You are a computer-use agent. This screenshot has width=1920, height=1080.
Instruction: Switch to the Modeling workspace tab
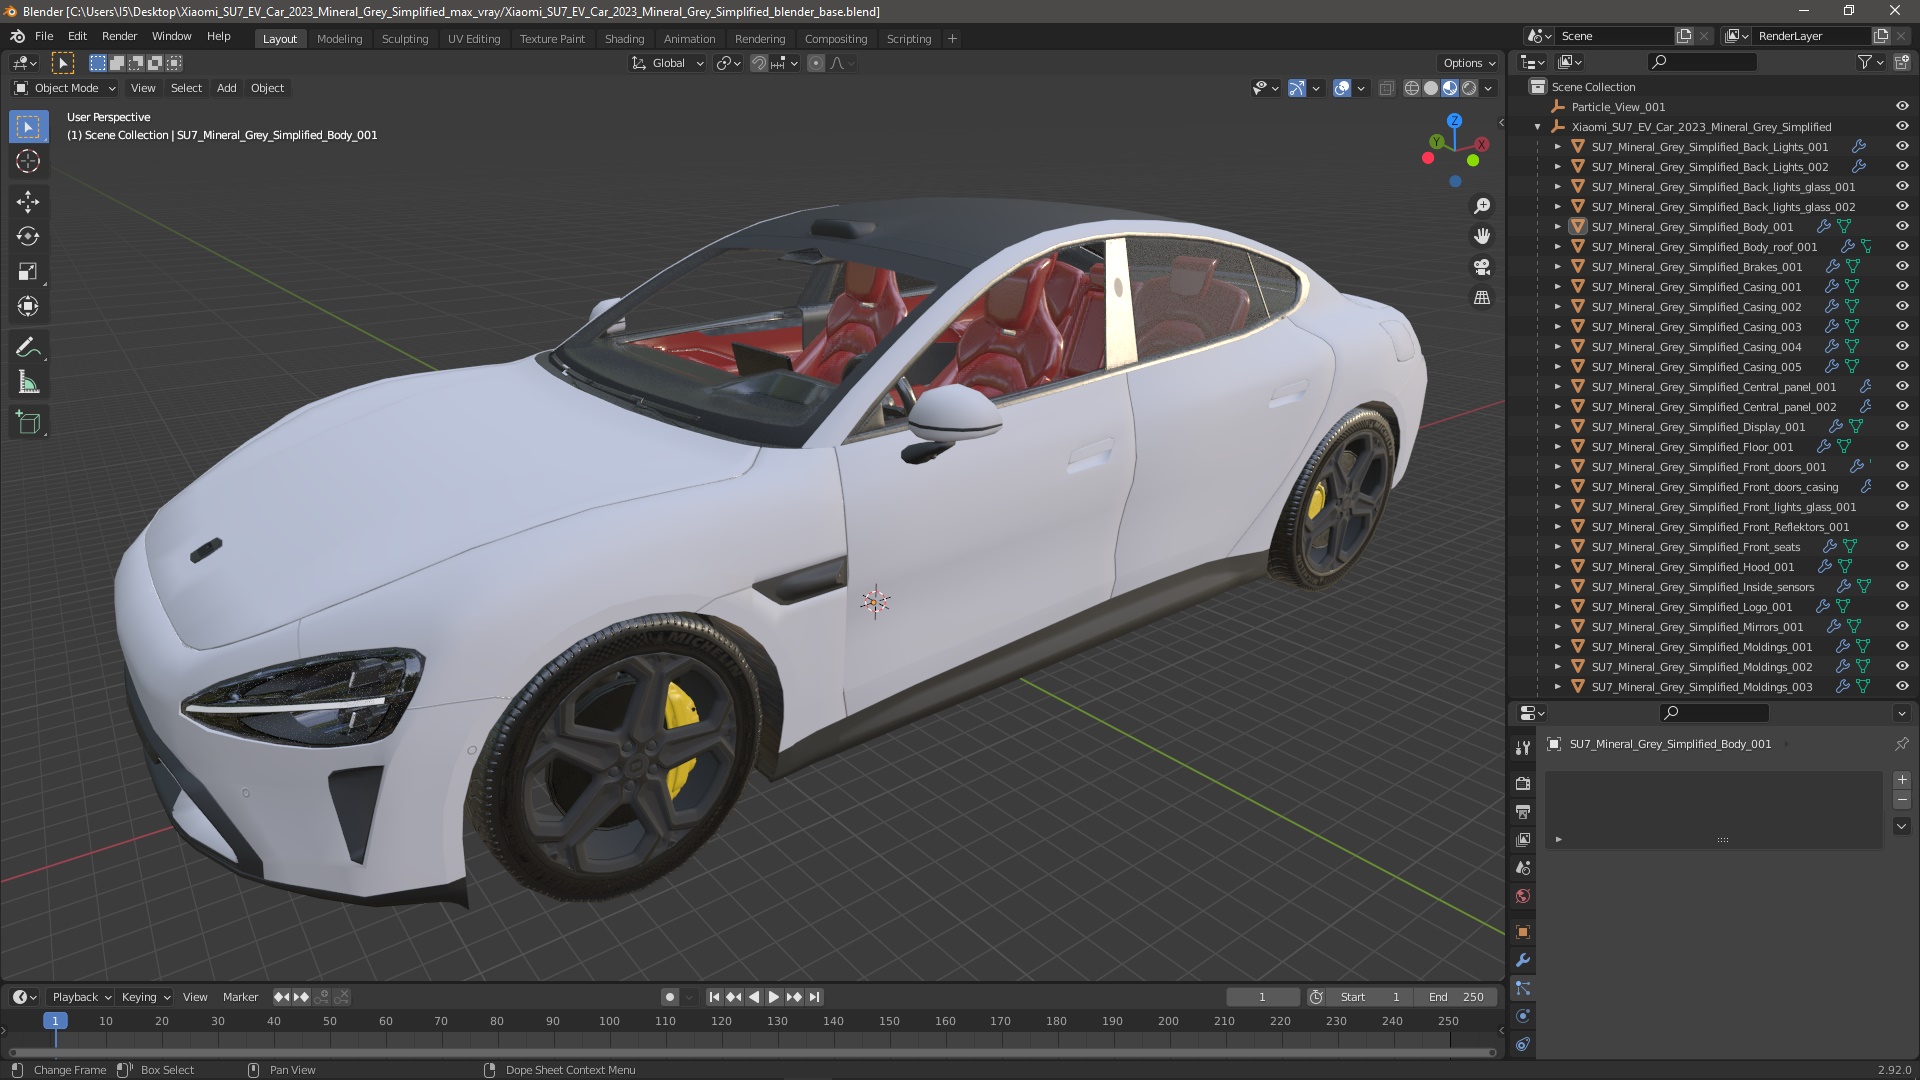click(x=339, y=39)
